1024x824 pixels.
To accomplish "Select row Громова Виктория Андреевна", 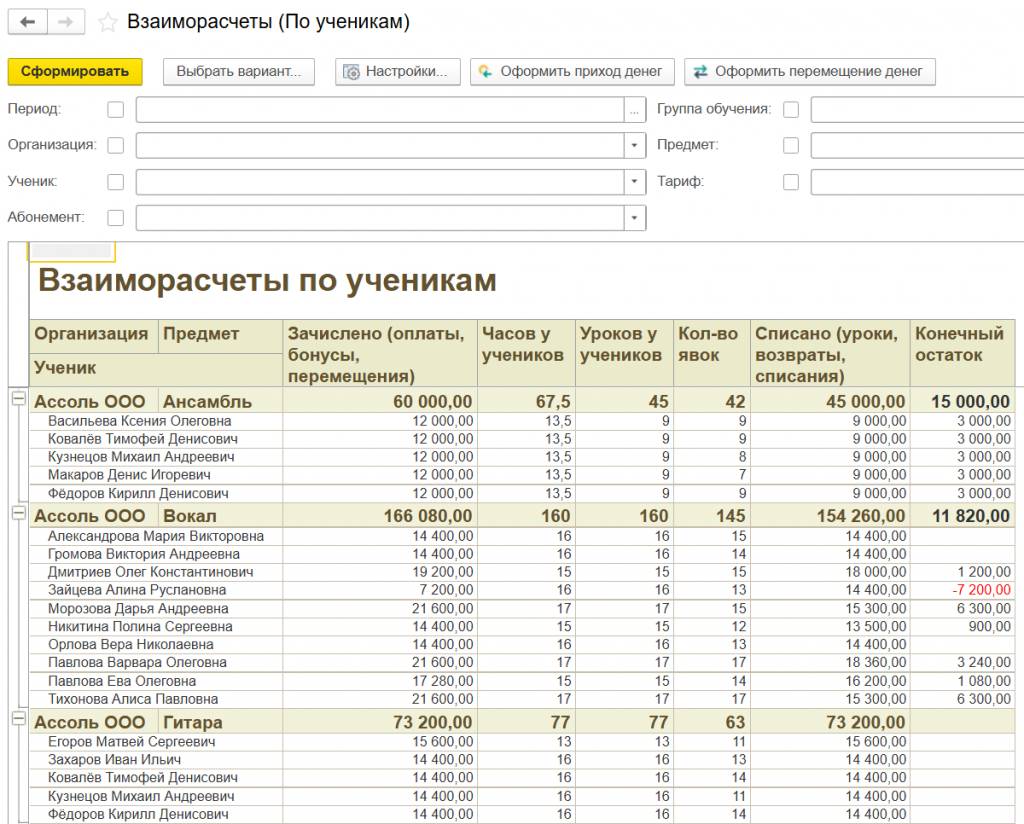I will (522, 554).
